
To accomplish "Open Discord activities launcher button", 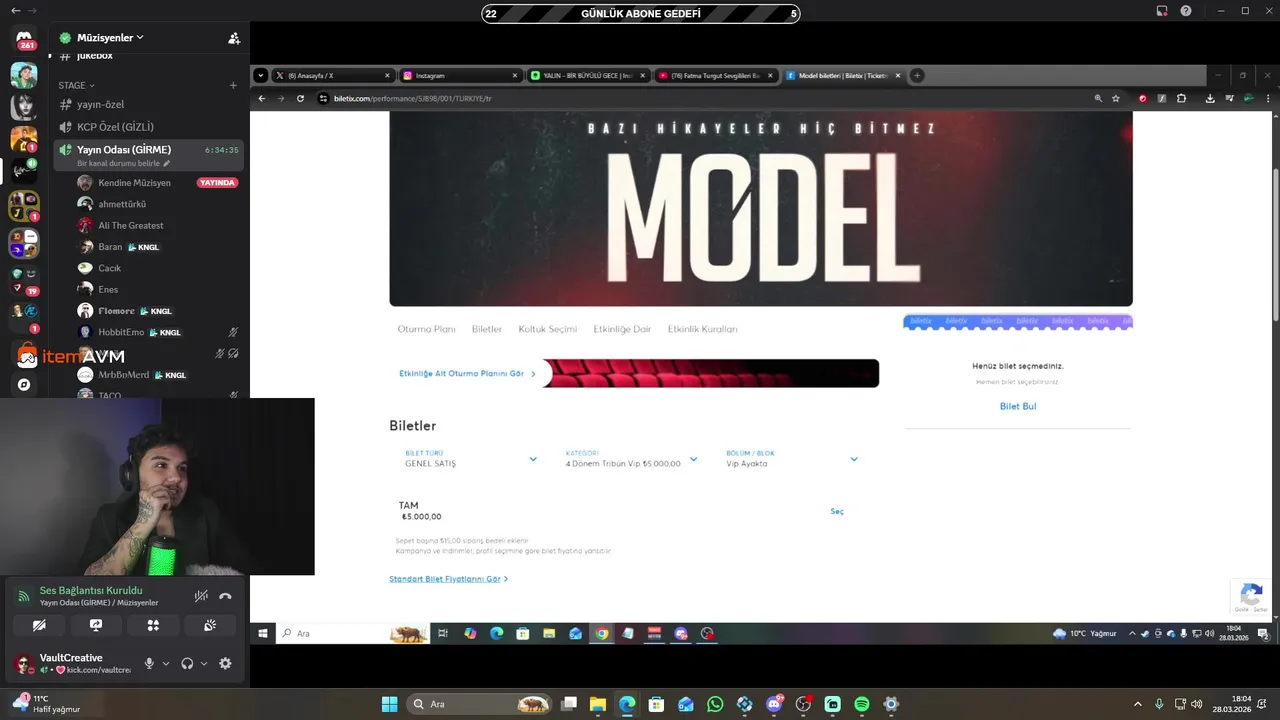I will (x=153, y=625).
